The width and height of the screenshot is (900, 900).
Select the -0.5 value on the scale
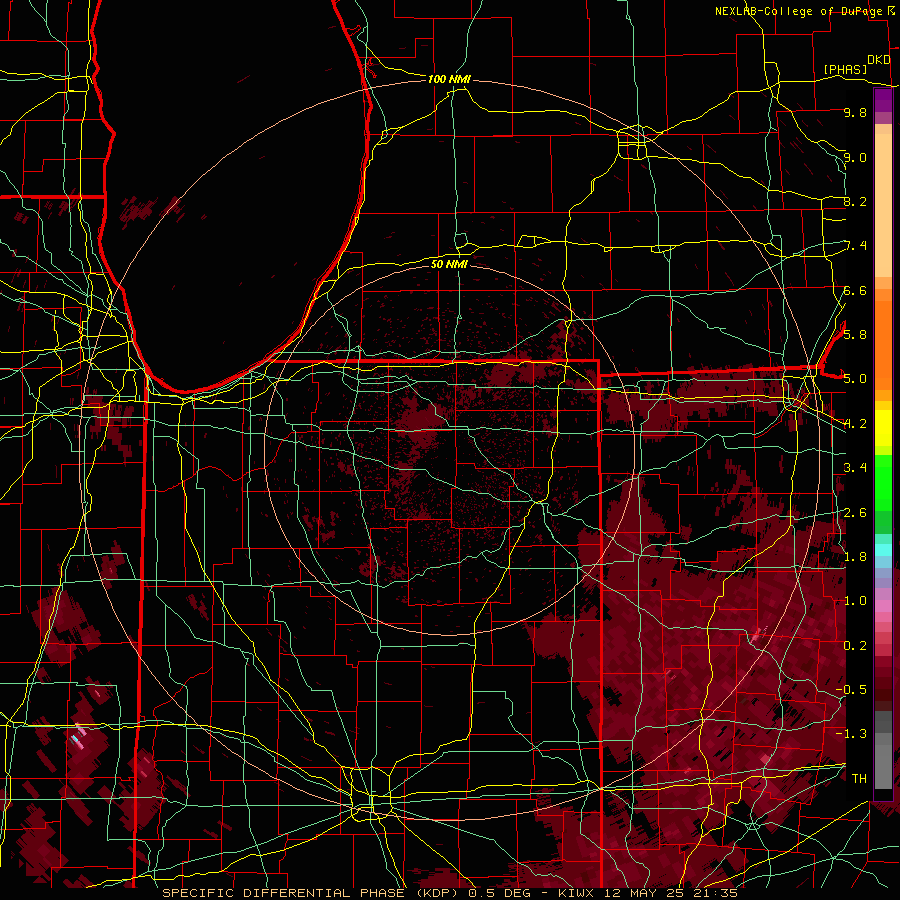coord(851,690)
